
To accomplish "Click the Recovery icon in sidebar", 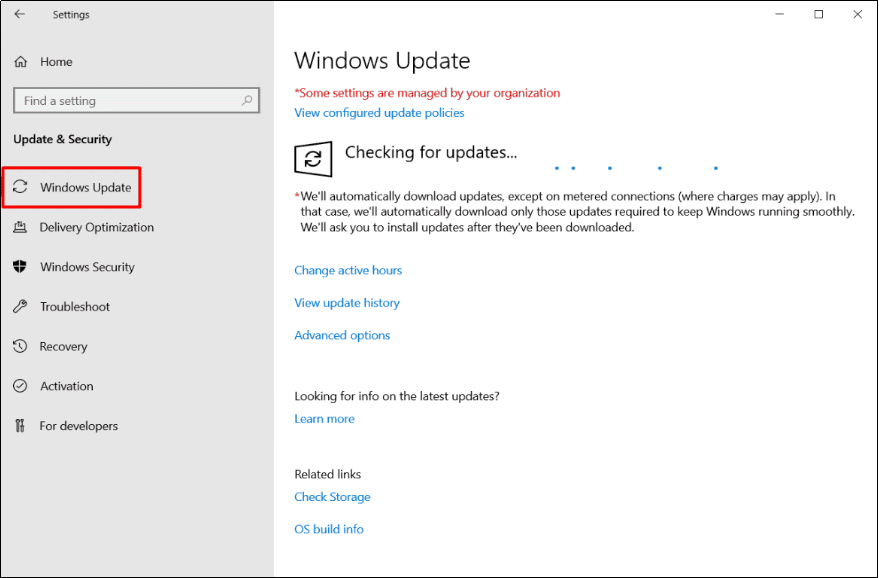I will [20, 347].
